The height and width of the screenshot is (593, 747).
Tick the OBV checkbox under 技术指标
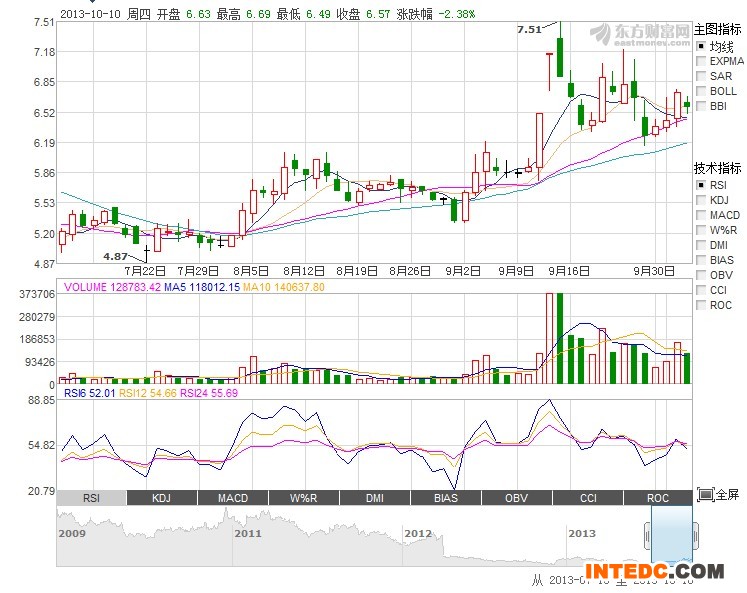coord(701,275)
